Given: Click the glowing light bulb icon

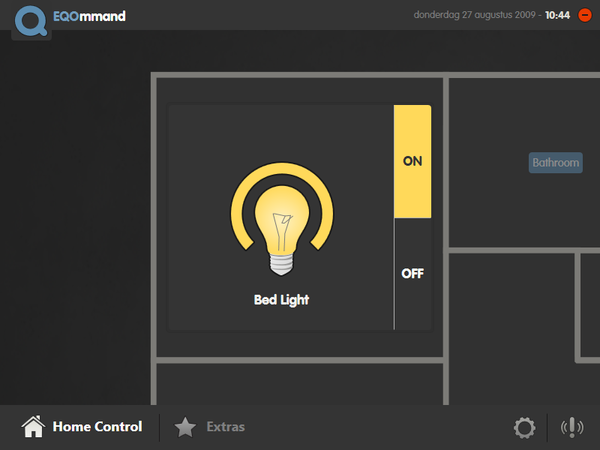Looking at the screenshot, I should 282,230.
